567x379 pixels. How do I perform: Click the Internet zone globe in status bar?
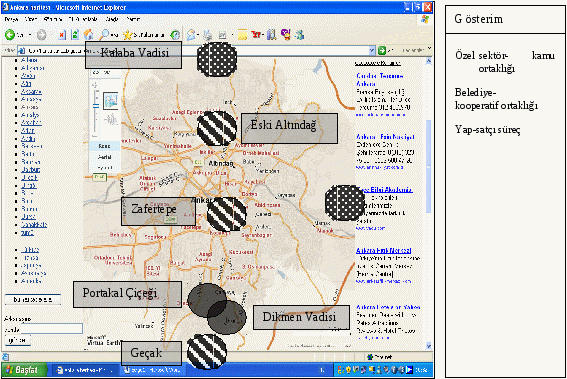point(370,357)
